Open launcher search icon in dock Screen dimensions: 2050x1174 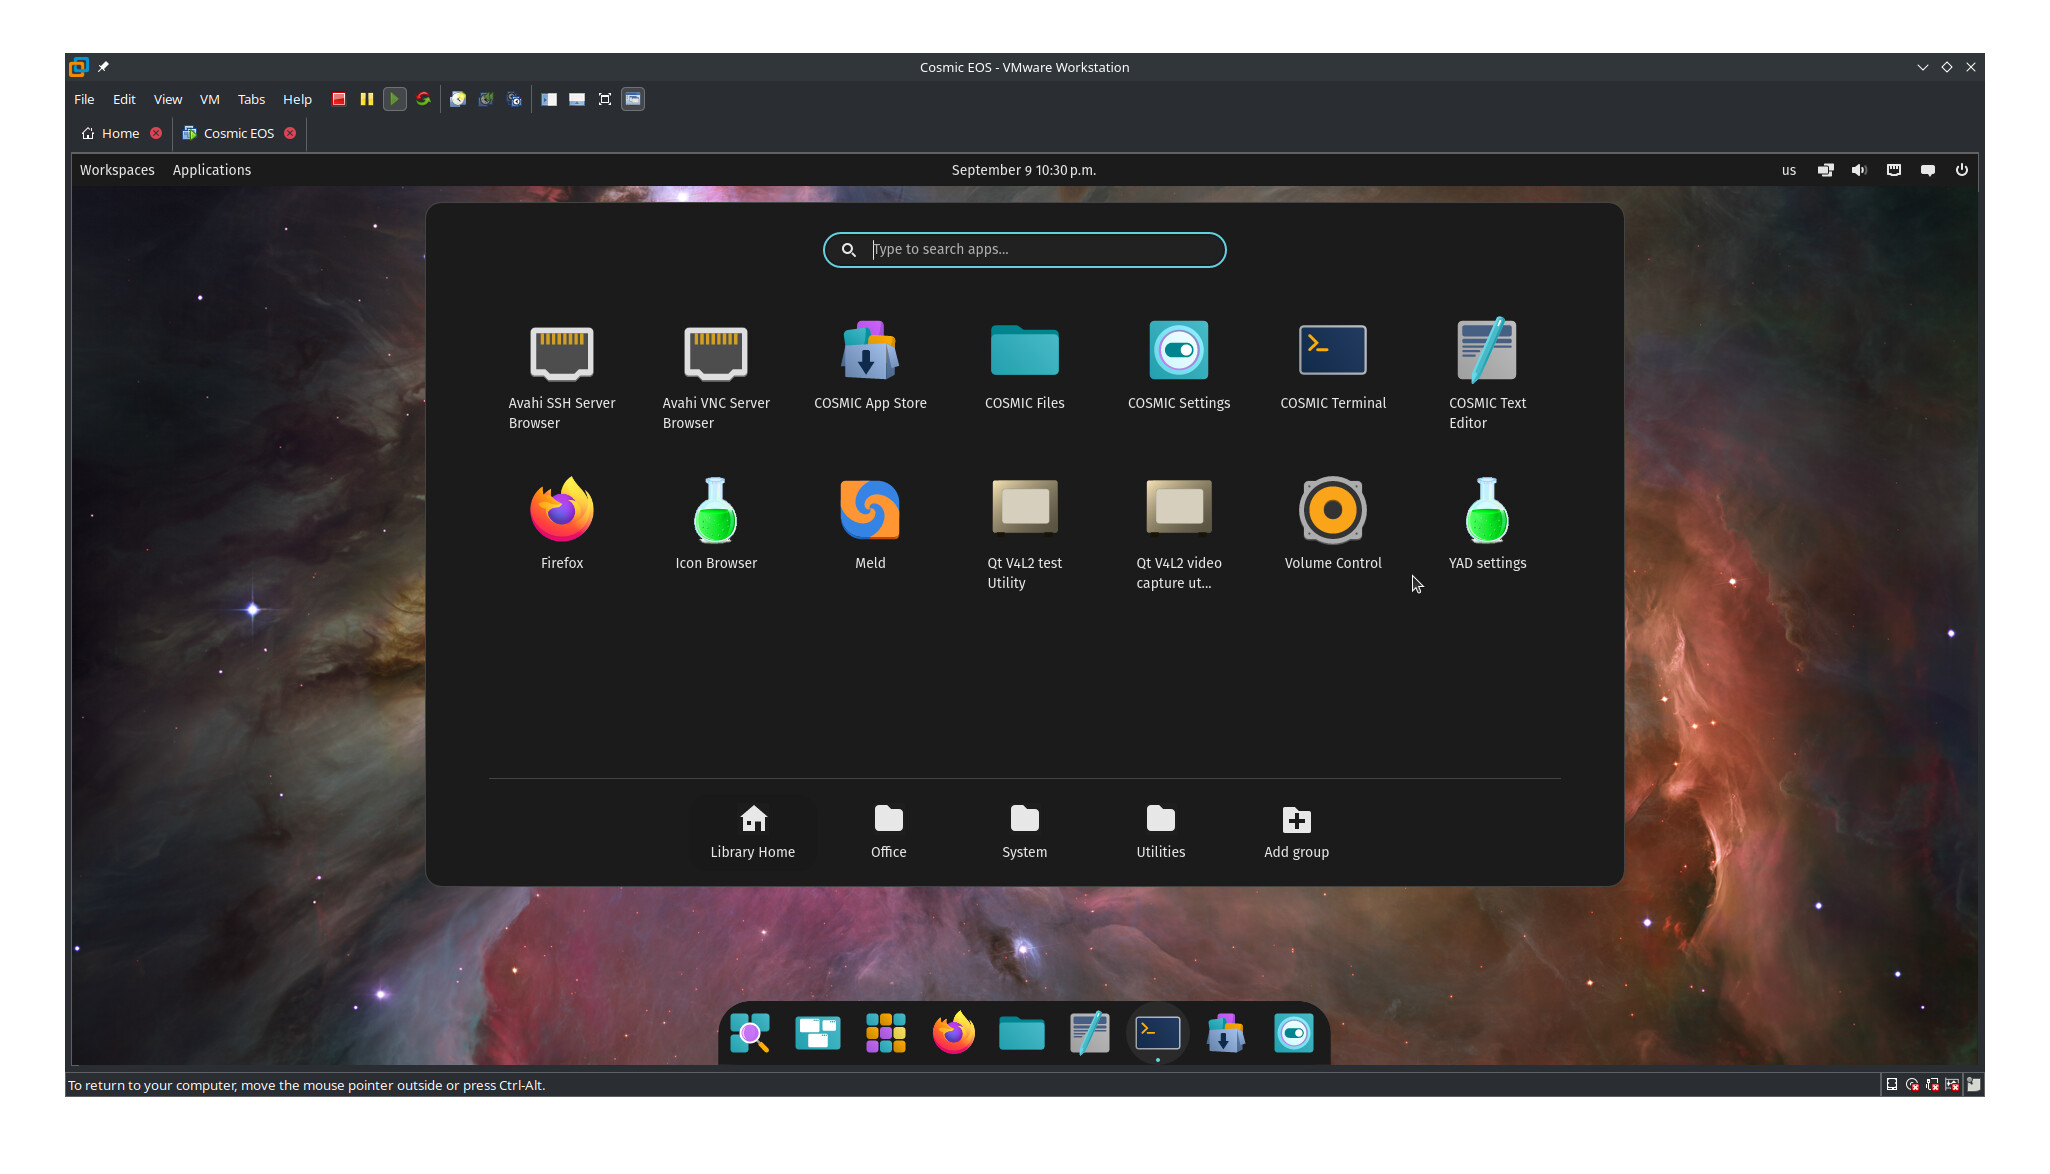[750, 1033]
